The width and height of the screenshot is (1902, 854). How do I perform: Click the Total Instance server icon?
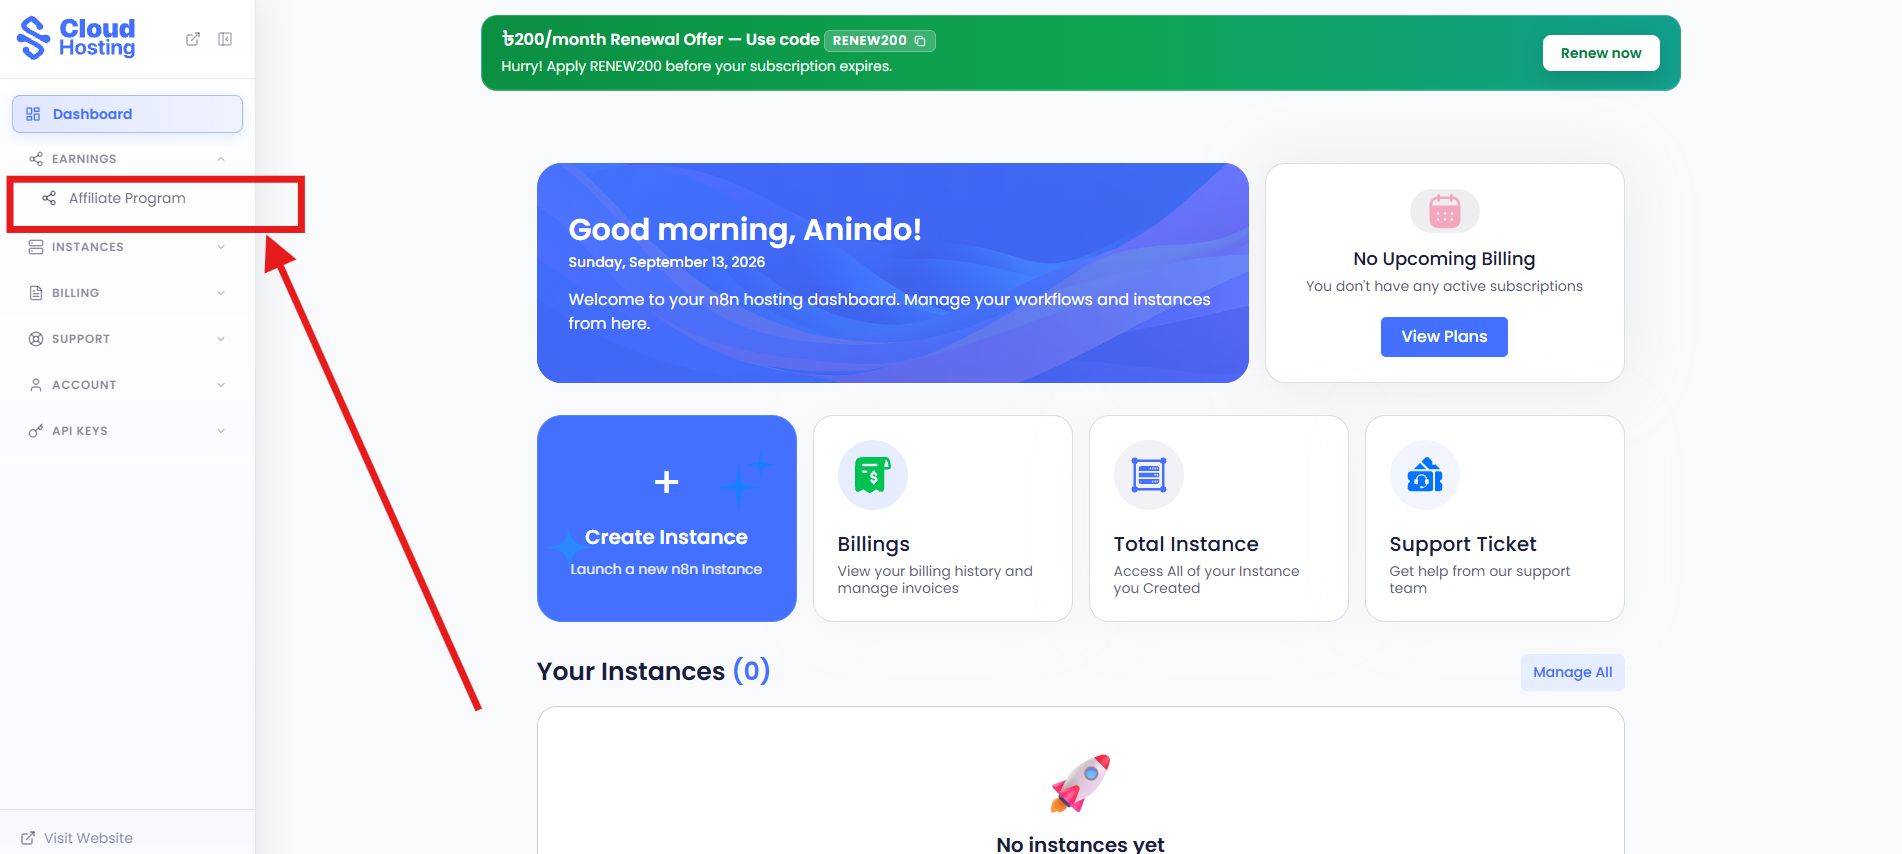click(1149, 475)
